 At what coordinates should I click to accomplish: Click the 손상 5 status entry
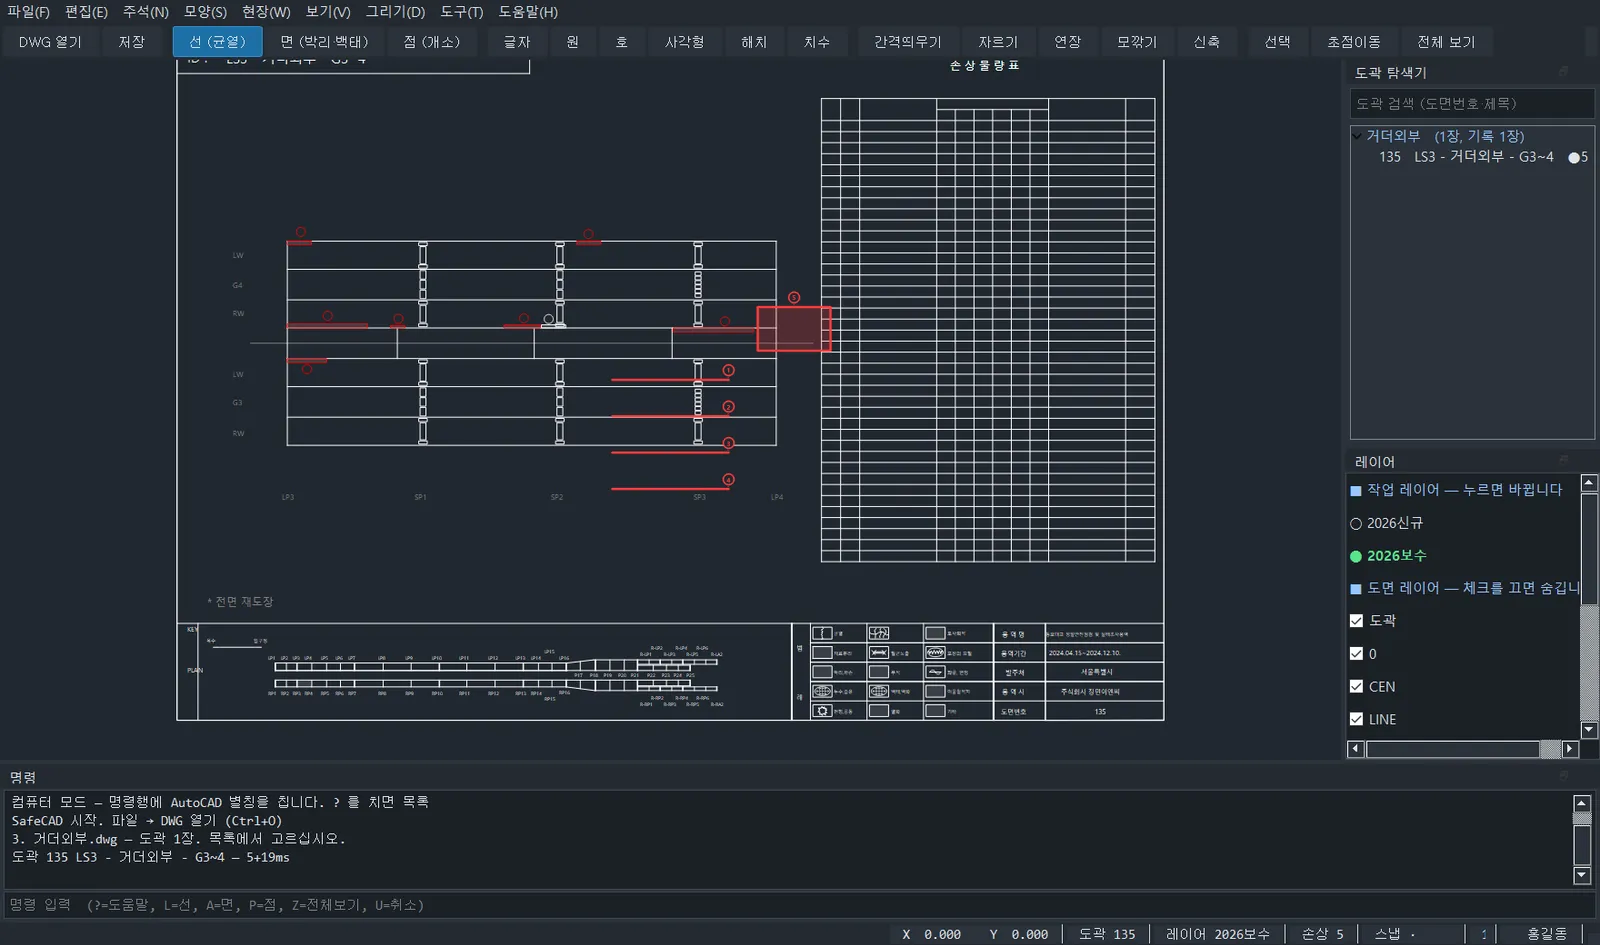click(x=1322, y=934)
